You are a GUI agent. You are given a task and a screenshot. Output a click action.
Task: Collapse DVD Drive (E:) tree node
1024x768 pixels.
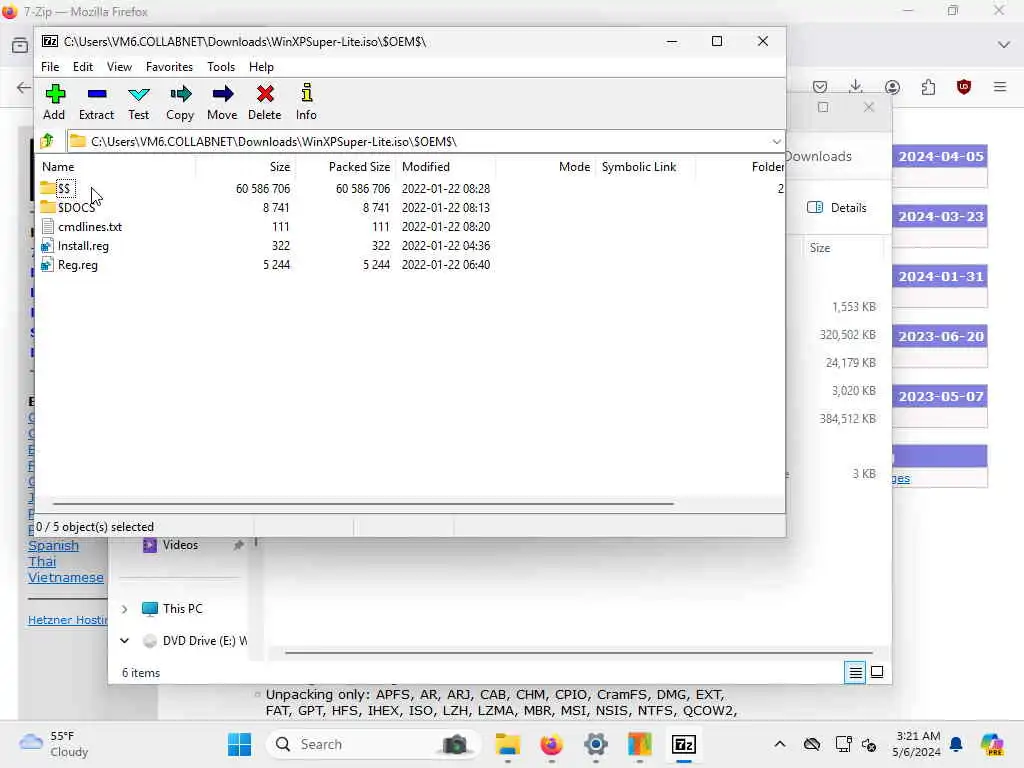point(124,641)
